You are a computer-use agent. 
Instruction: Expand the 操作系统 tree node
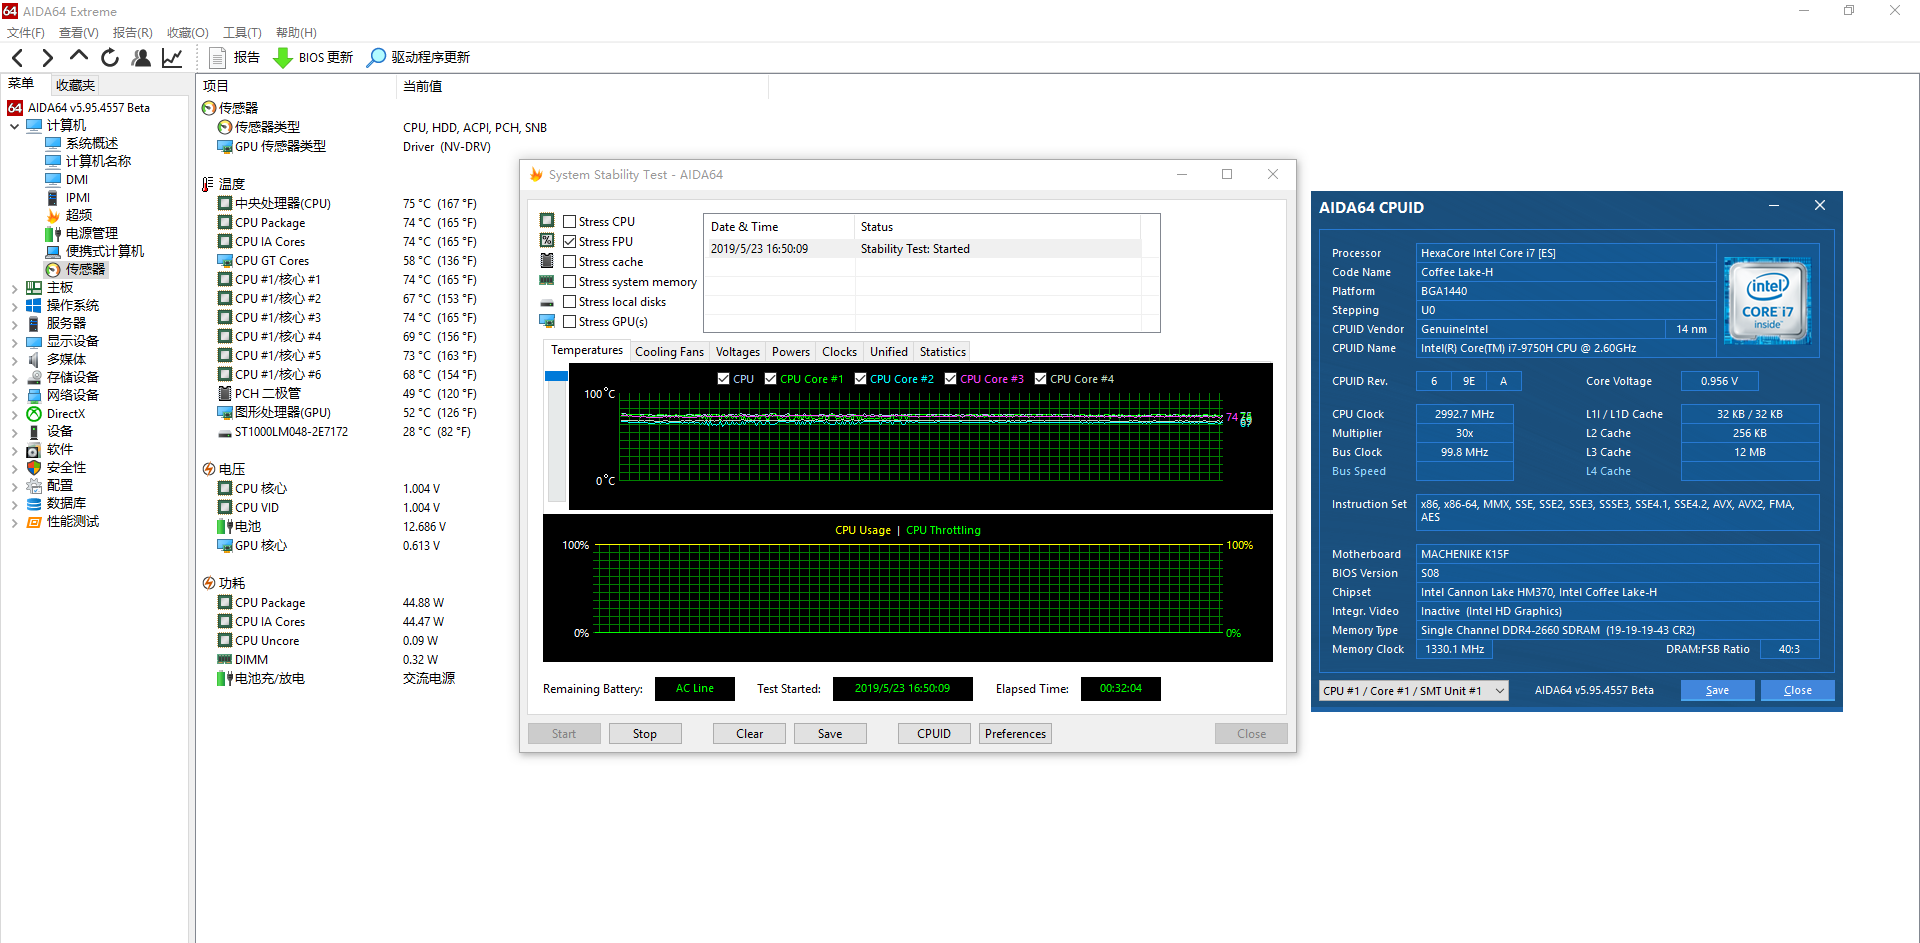15,306
